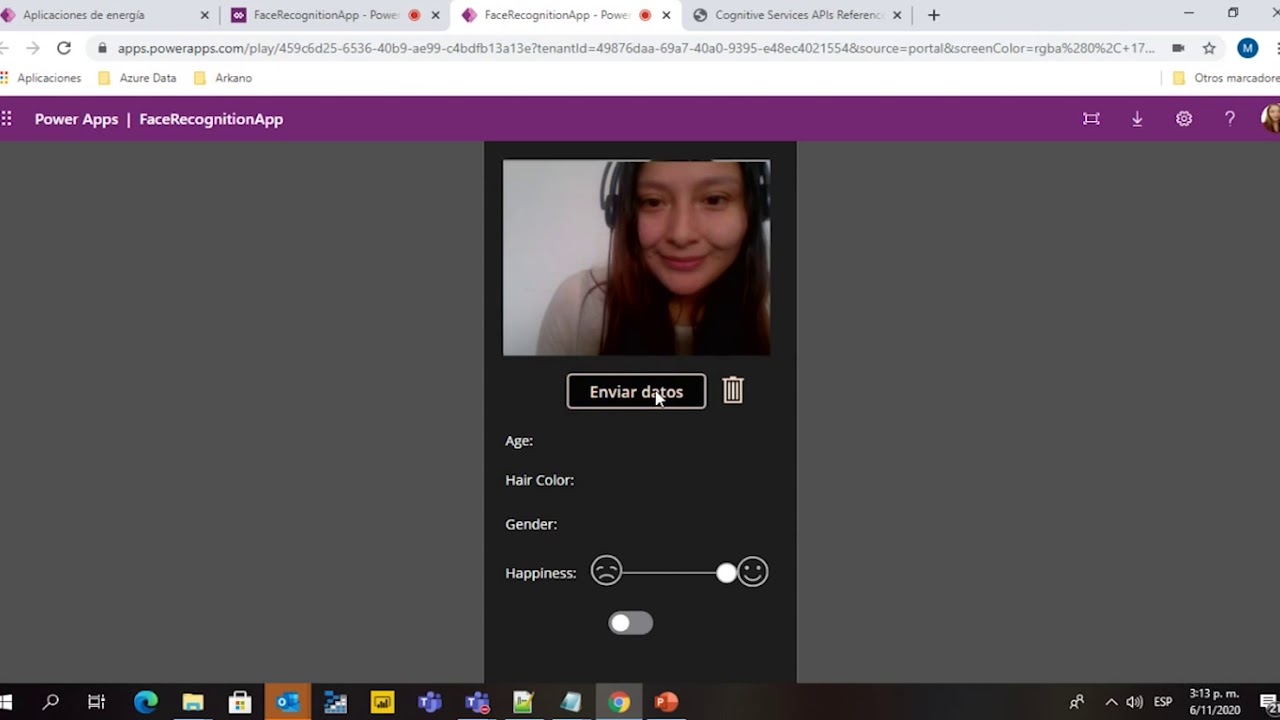Image resolution: width=1280 pixels, height=720 pixels.
Task: Go forward in browser history
Action: 32,48
